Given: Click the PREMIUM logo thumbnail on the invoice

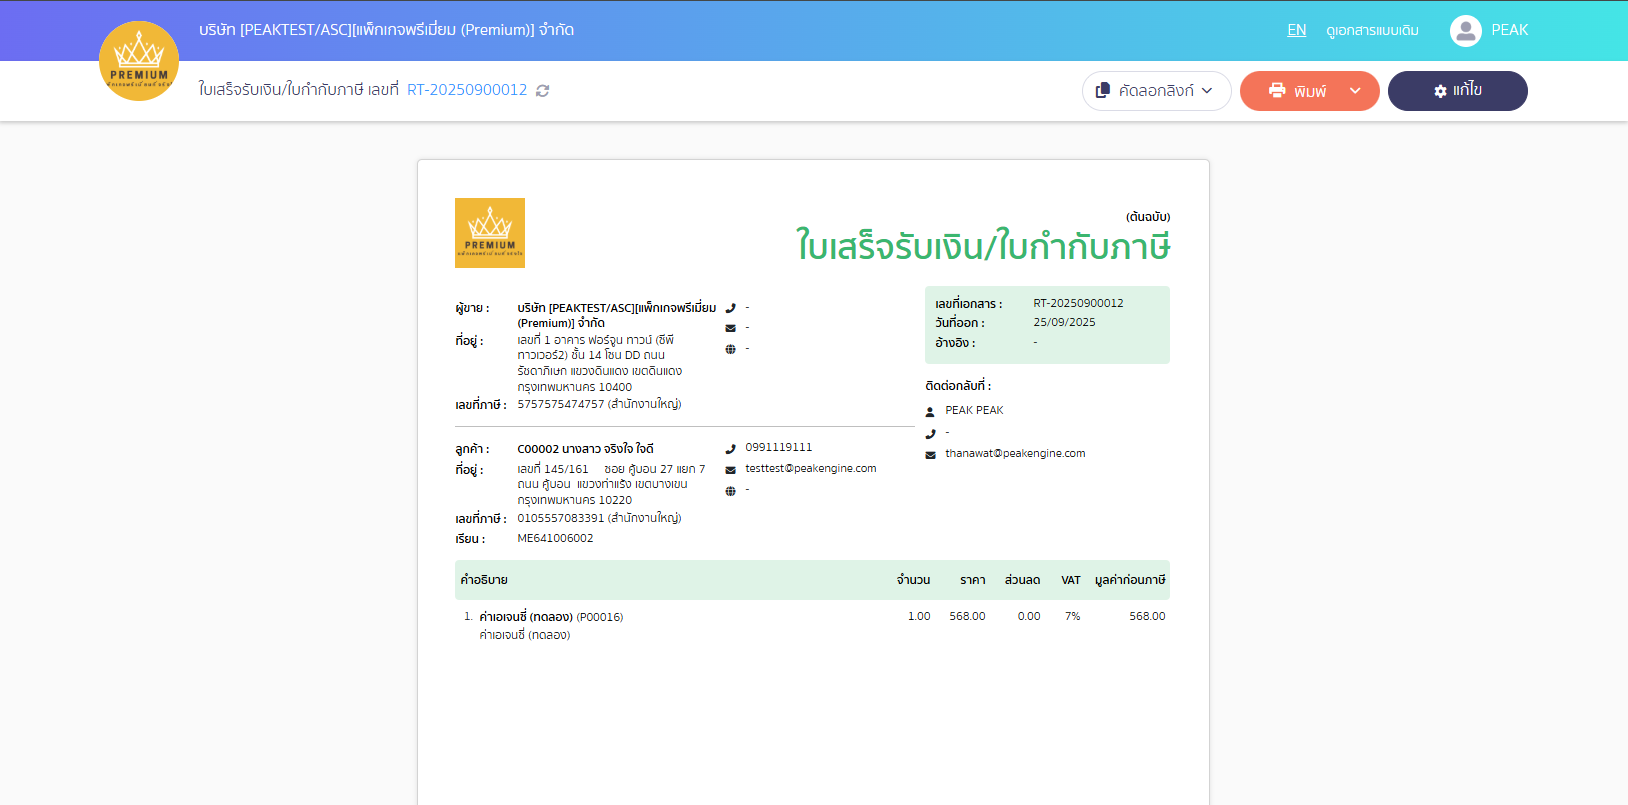Looking at the screenshot, I should click(x=490, y=233).
